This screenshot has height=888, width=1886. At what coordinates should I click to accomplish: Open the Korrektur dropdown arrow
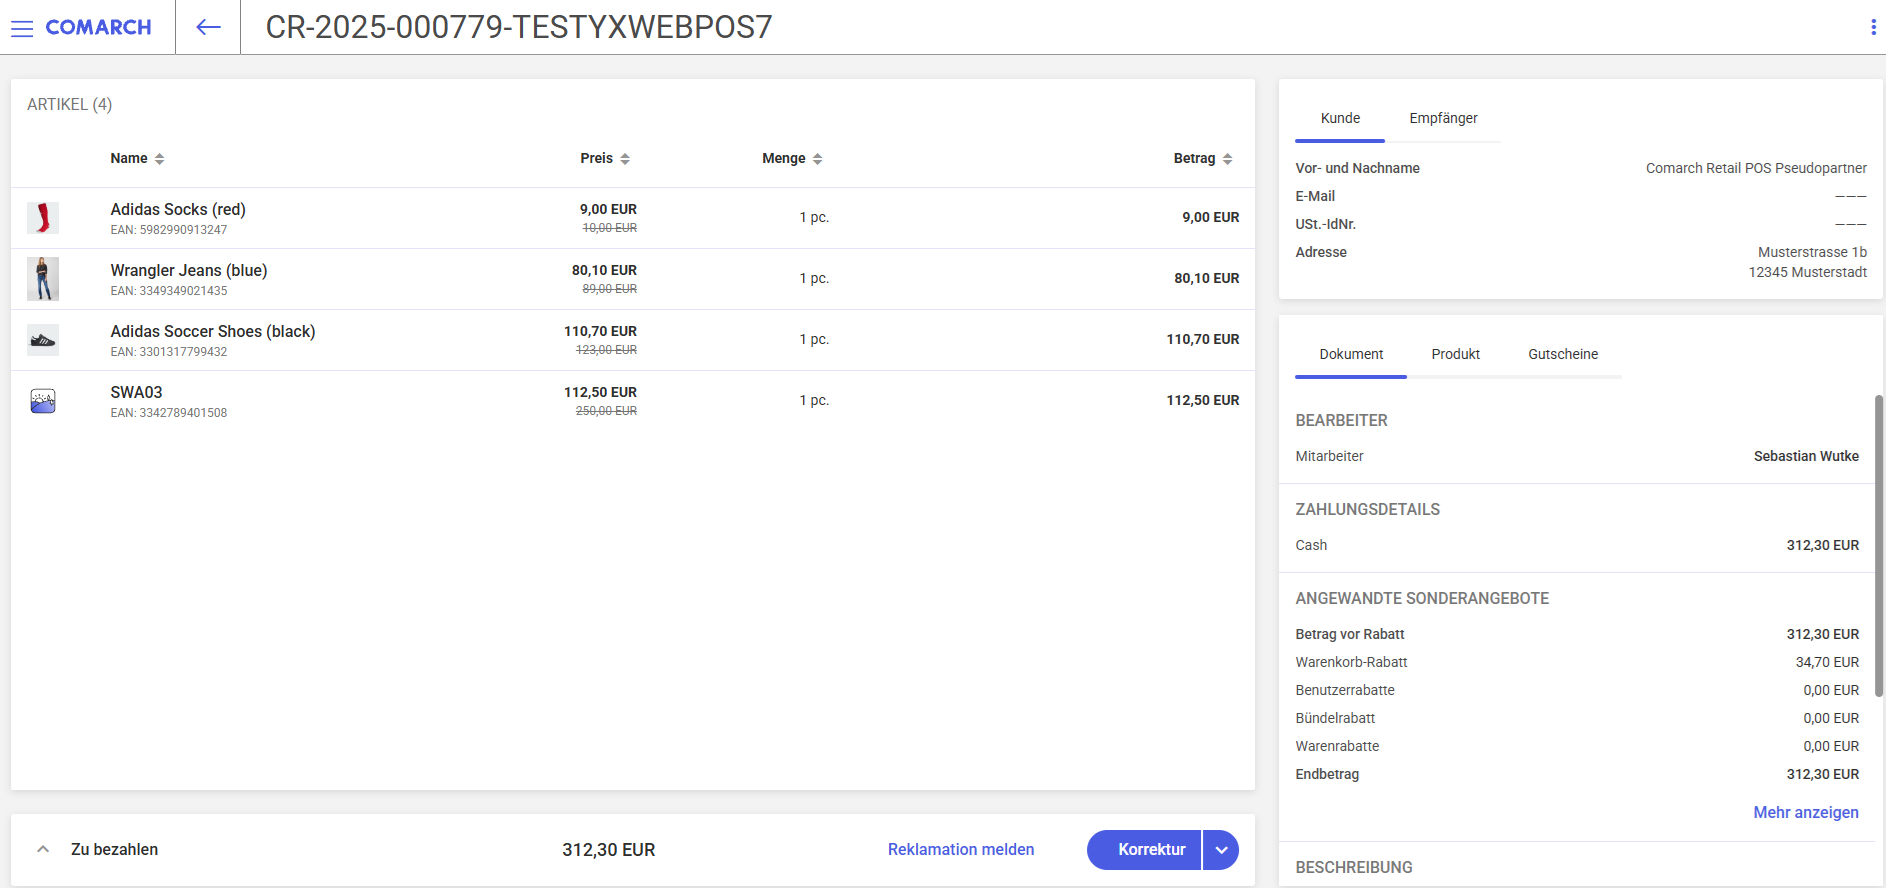(x=1221, y=850)
